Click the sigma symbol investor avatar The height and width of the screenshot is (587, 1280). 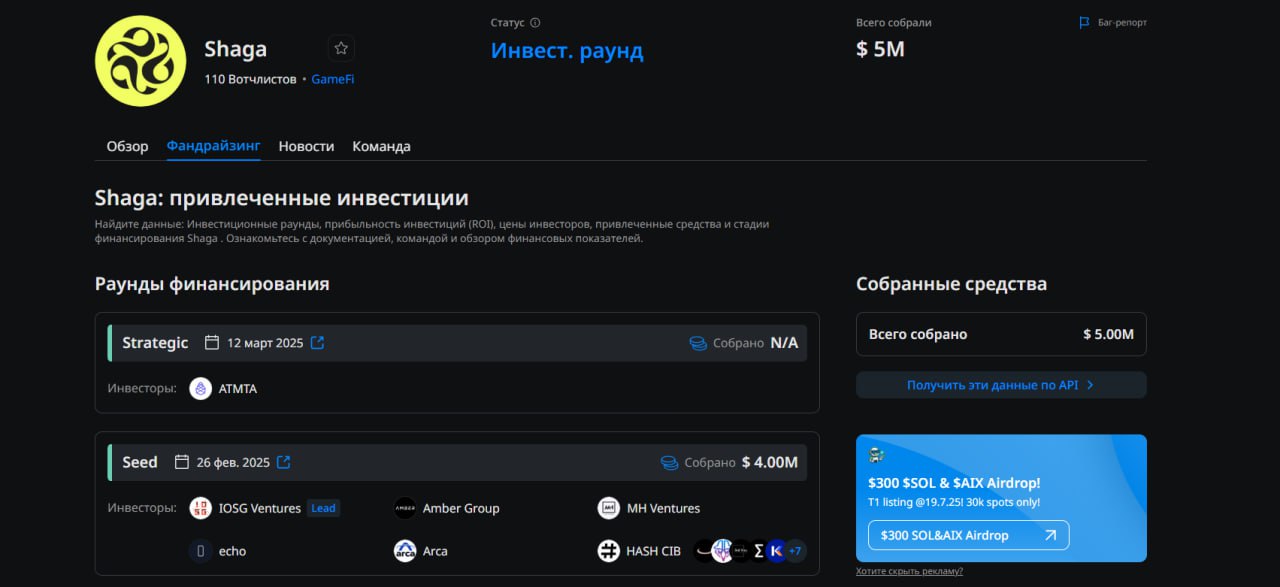759,551
